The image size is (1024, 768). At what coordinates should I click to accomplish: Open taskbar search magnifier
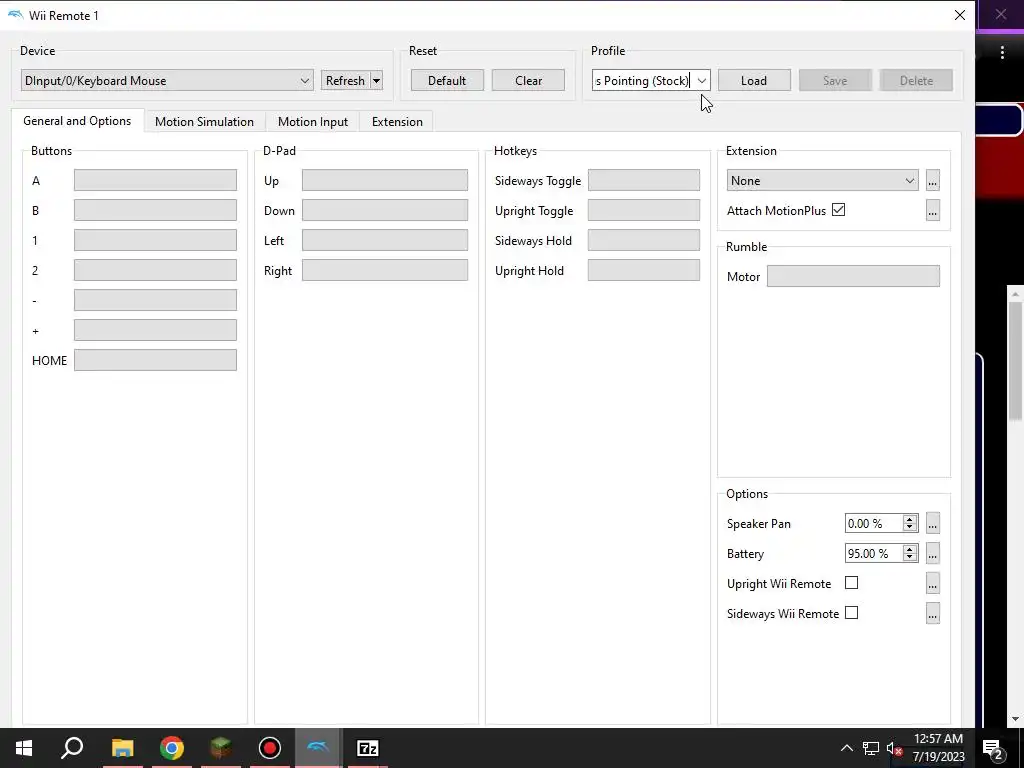point(72,748)
